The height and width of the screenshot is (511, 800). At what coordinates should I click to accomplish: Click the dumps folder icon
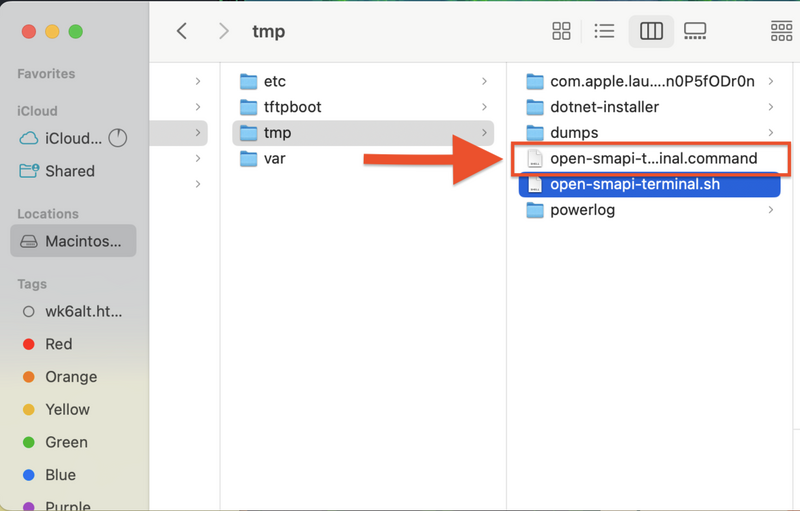pyautogui.click(x=535, y=133)
